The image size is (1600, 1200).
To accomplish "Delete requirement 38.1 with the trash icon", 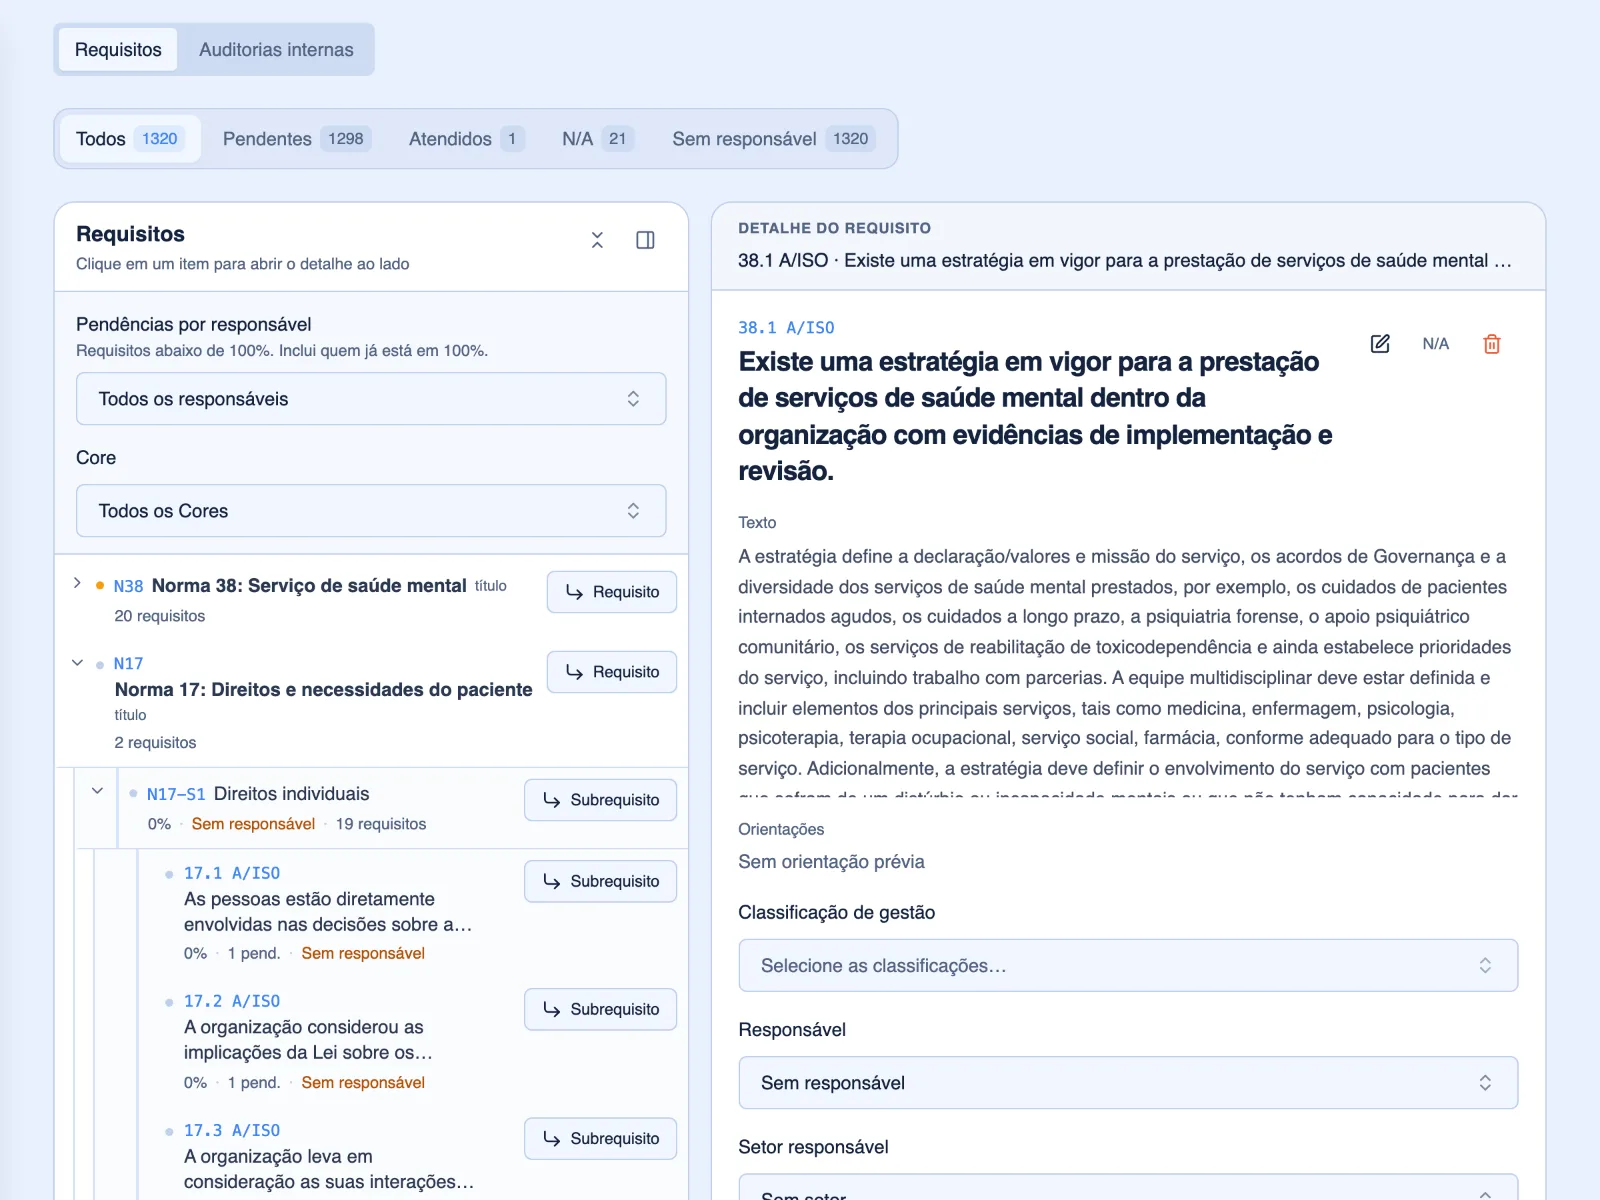I will [1491, 344].
